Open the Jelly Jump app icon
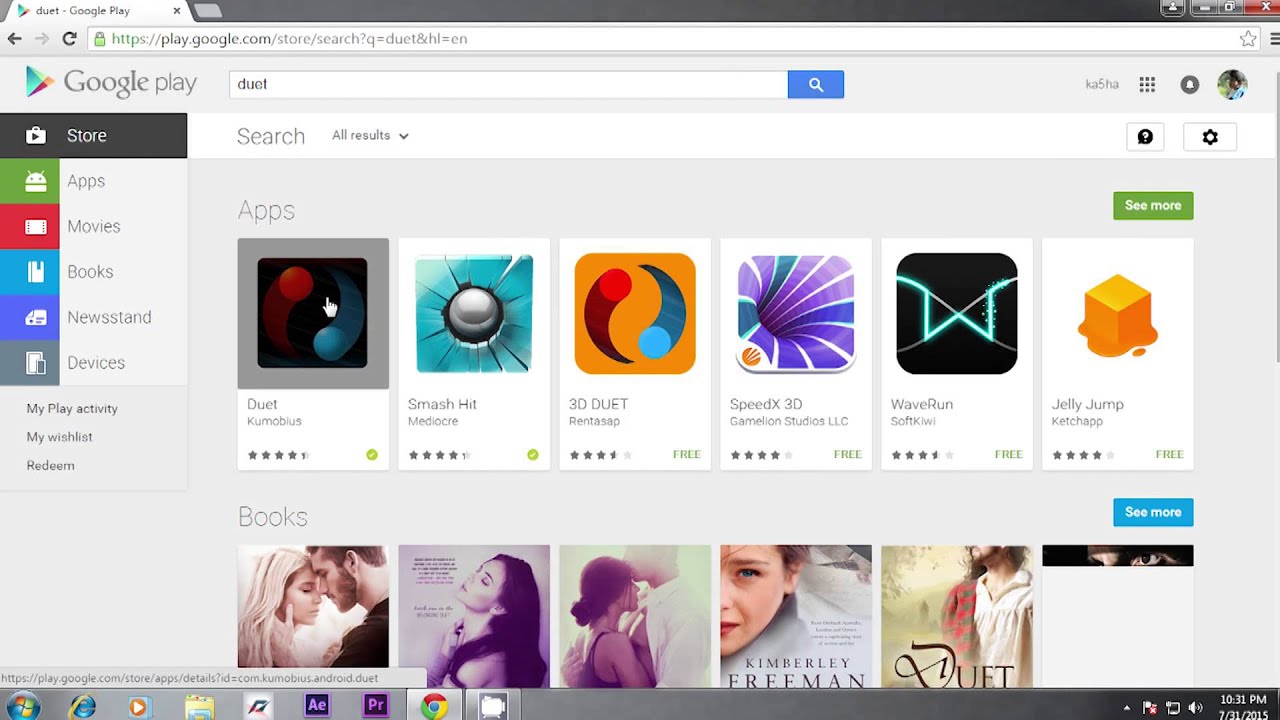 [1118, 313]
